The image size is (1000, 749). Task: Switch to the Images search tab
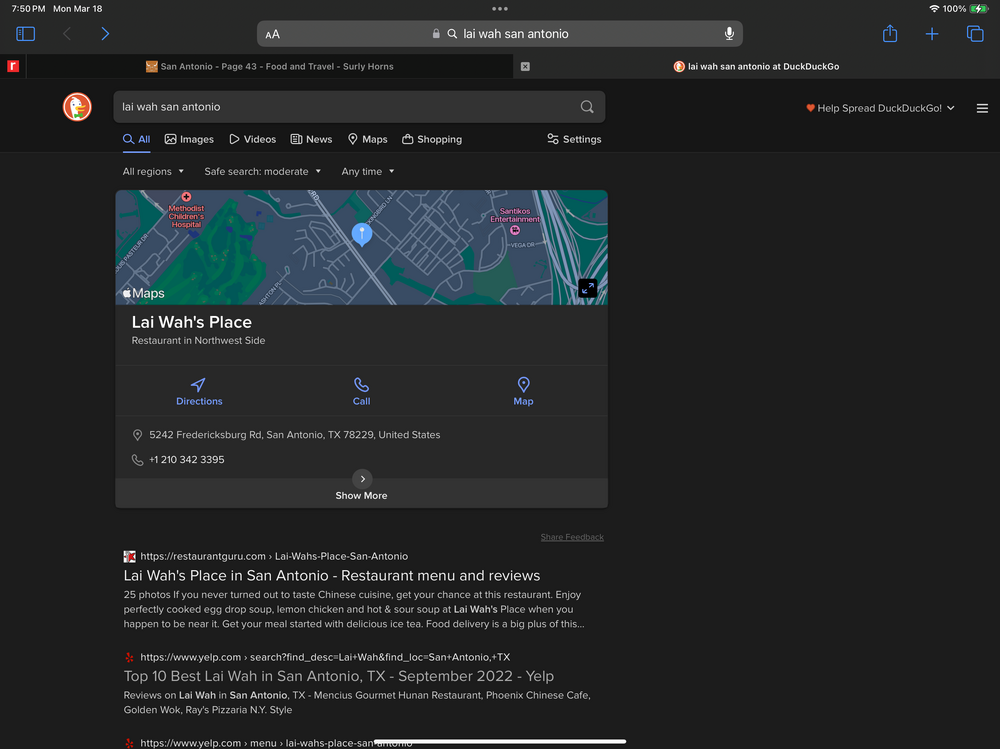tap(189, 140)
